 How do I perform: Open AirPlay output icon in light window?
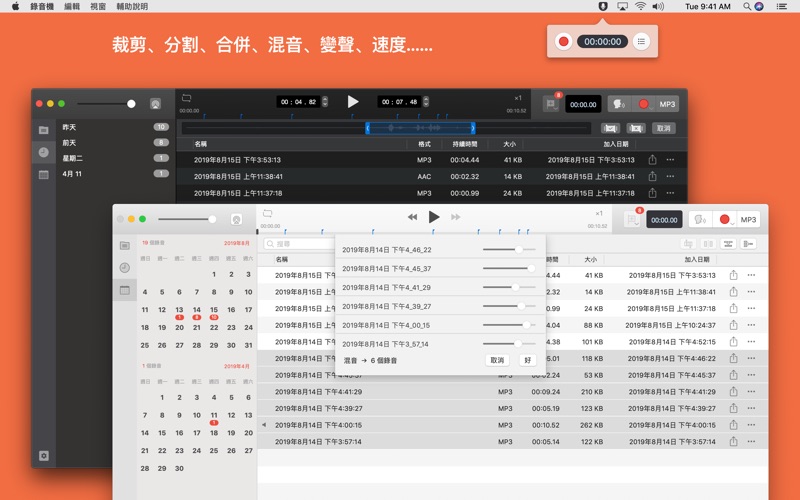click(236, 219)
